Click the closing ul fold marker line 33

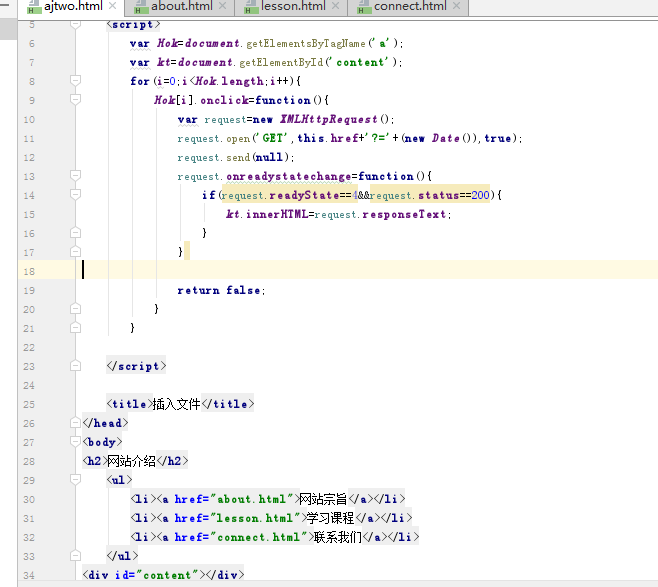coord(76,556)
